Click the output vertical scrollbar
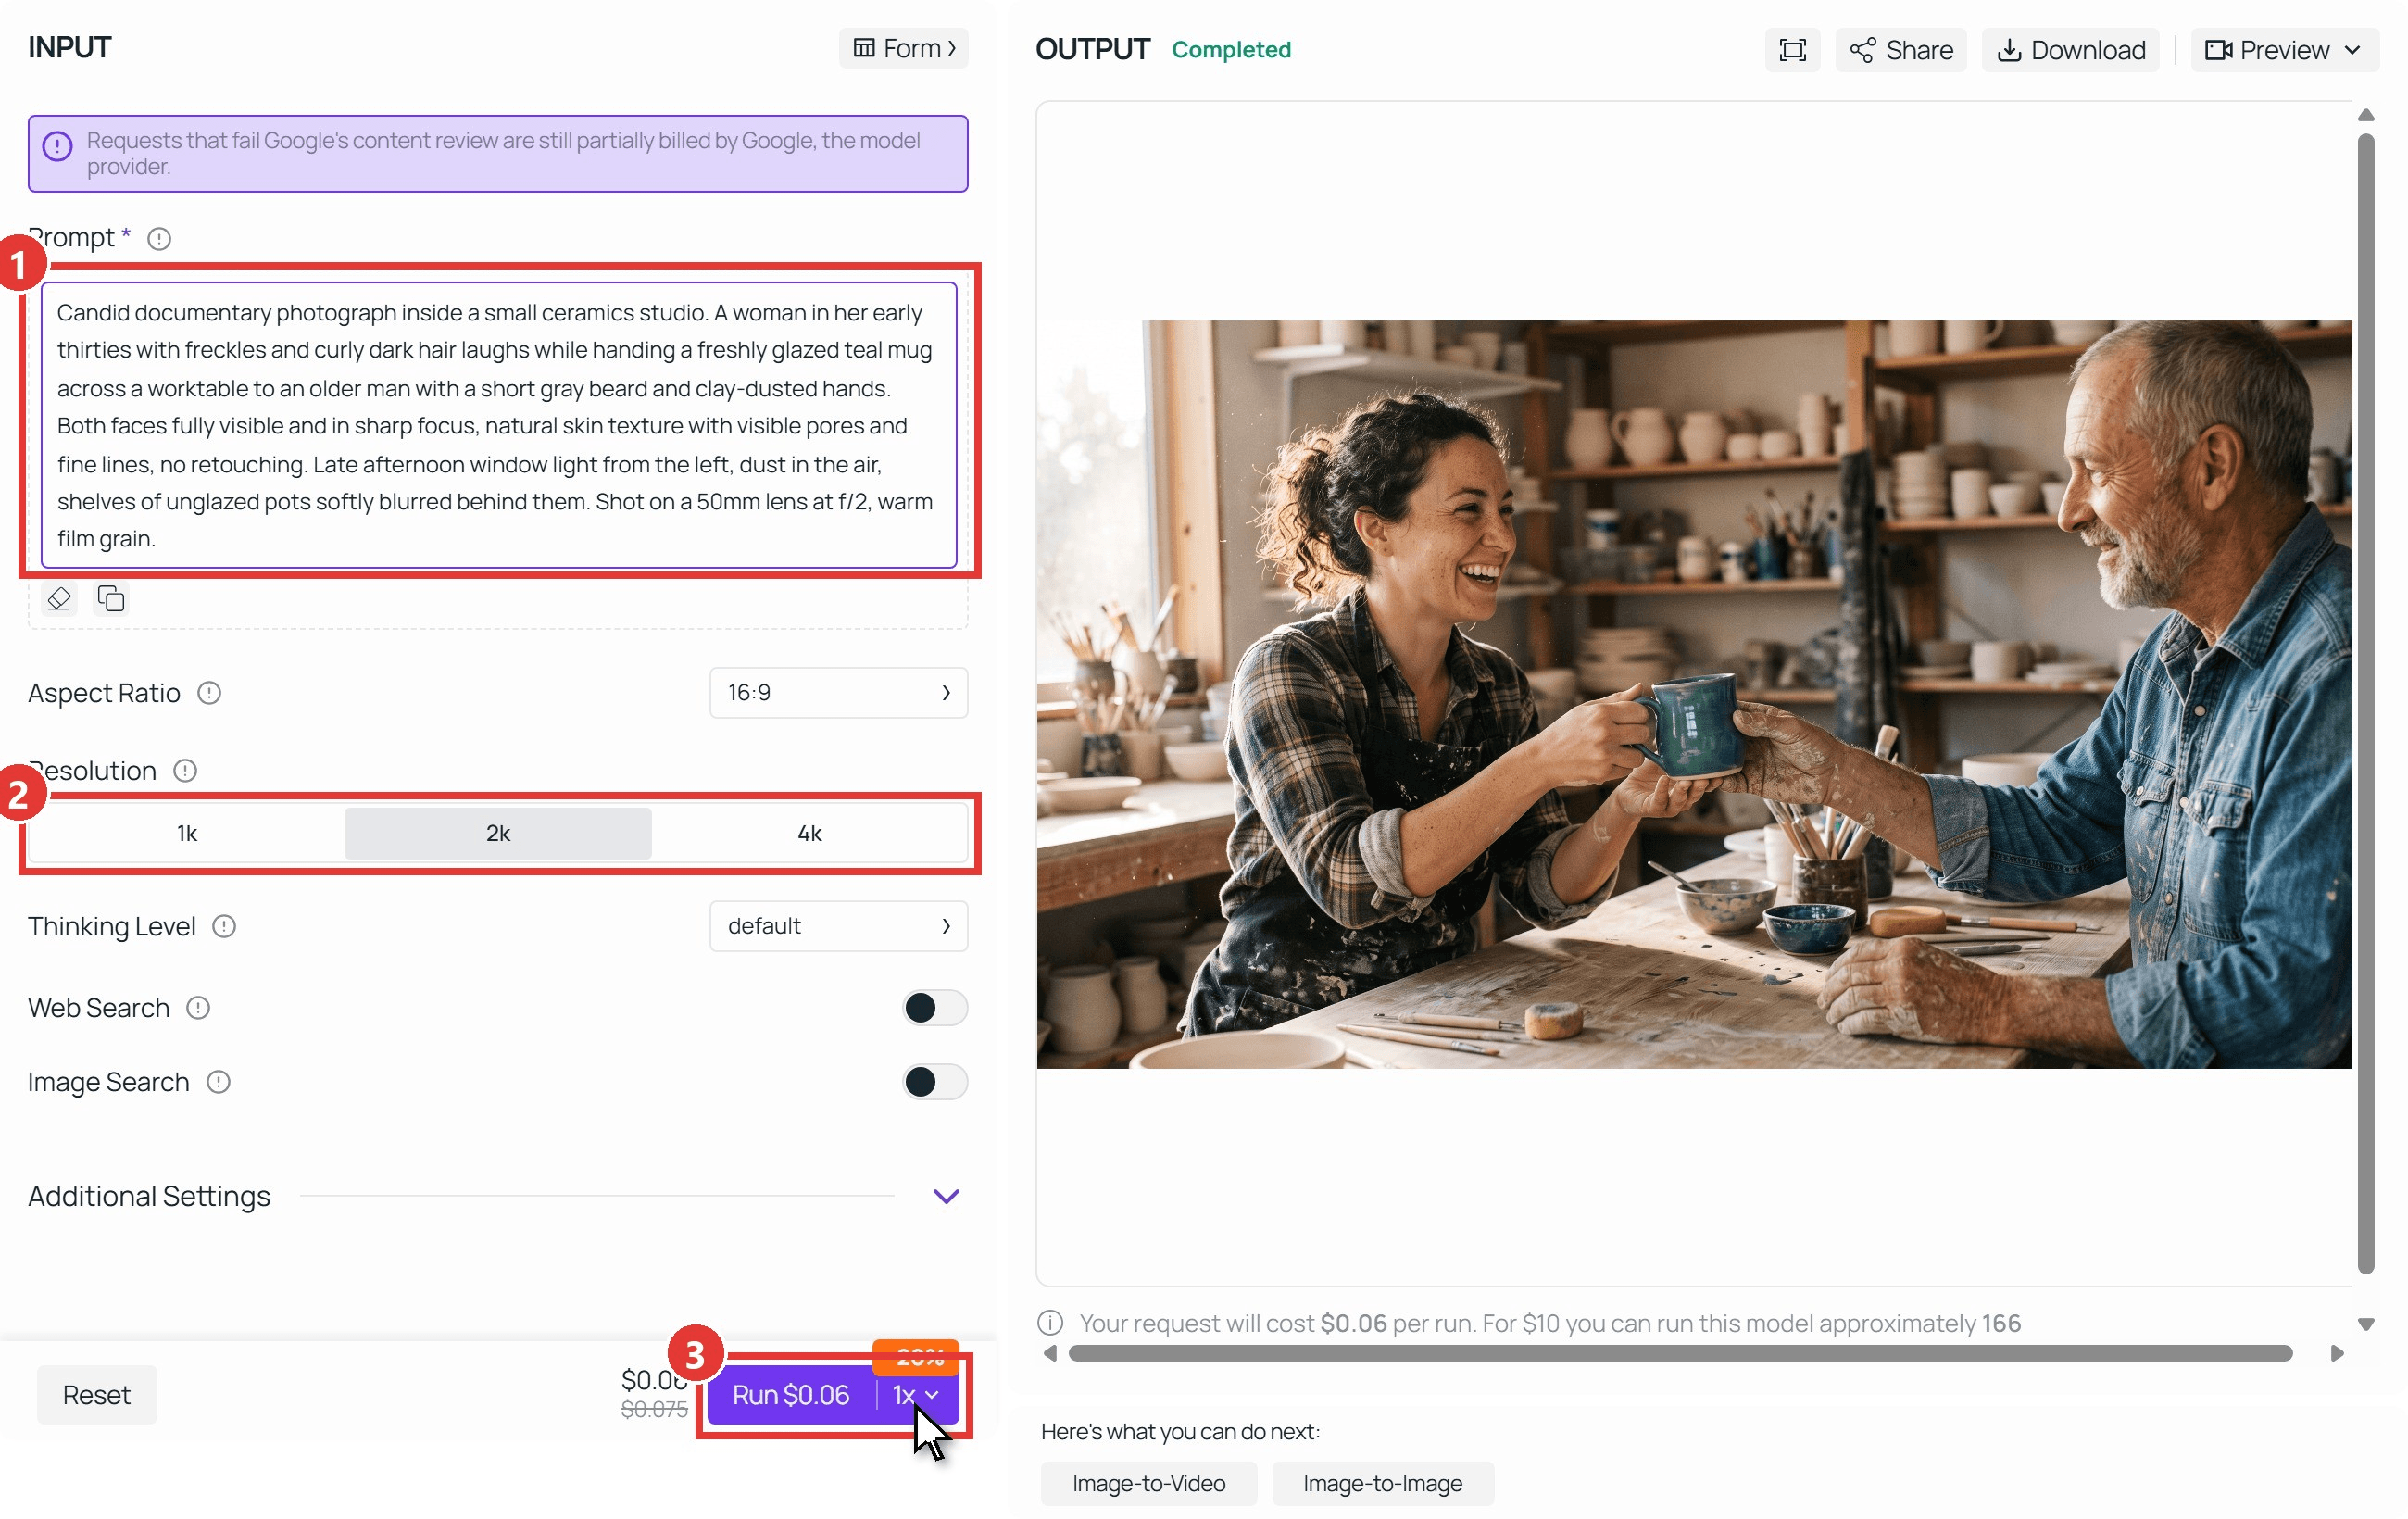 pos(2366,704)
